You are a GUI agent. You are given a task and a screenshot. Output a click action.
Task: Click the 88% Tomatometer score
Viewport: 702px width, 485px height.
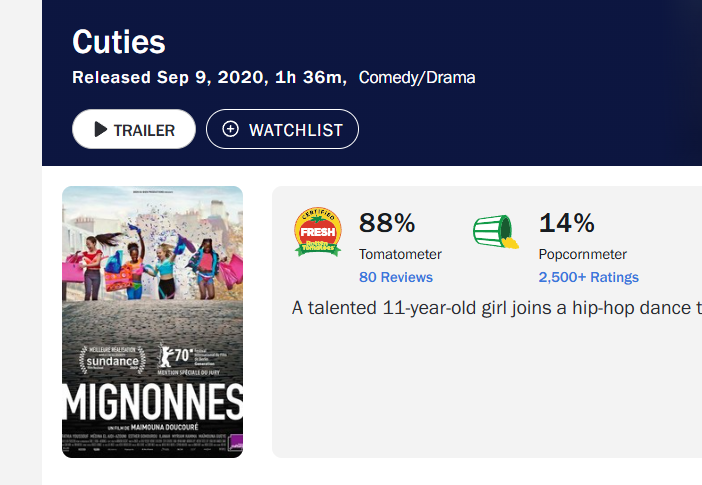387,222
